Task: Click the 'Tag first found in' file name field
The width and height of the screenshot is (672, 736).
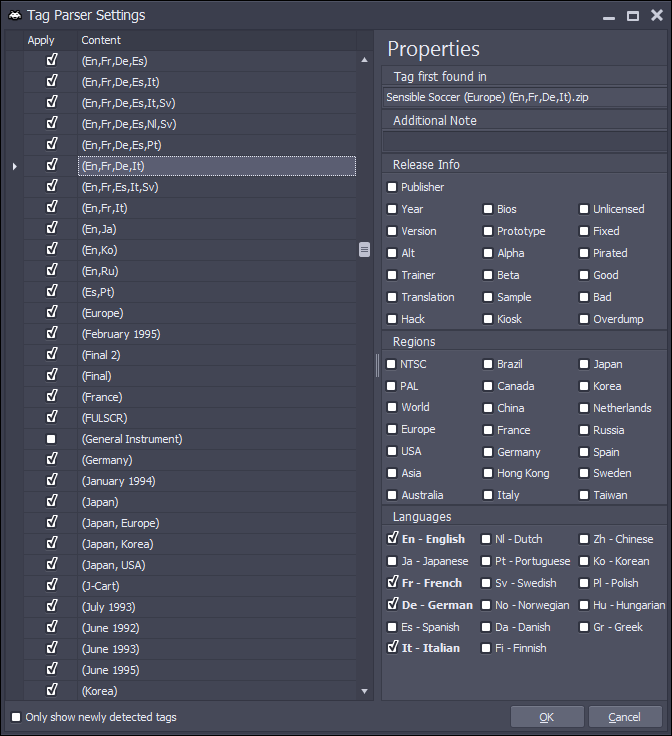Action: click(525, 97)
